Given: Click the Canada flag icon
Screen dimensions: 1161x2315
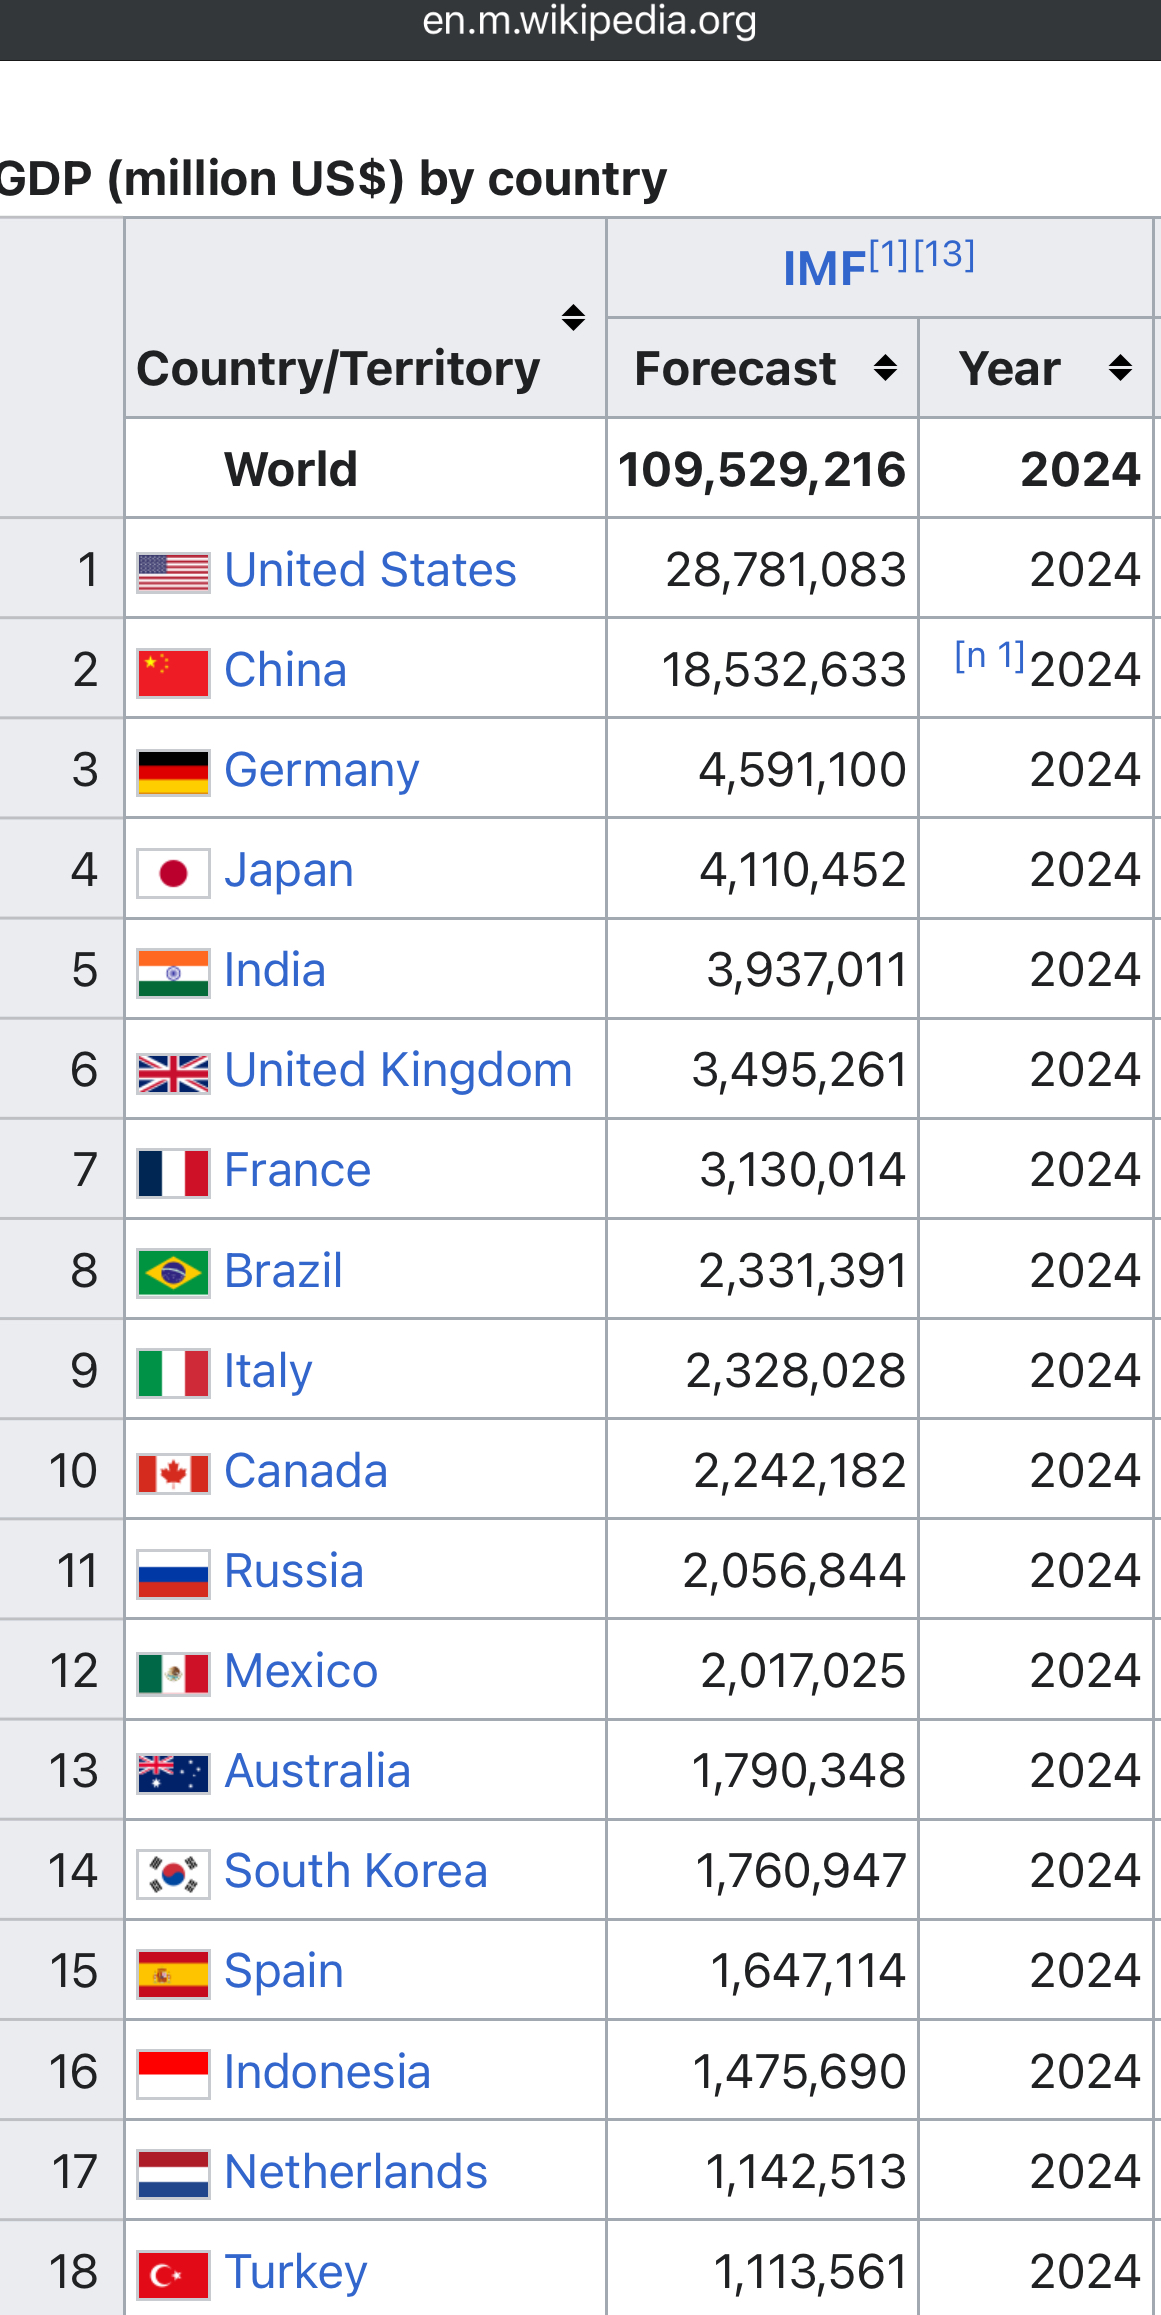Looking at the screenshot, I should tap(173, 1473).
